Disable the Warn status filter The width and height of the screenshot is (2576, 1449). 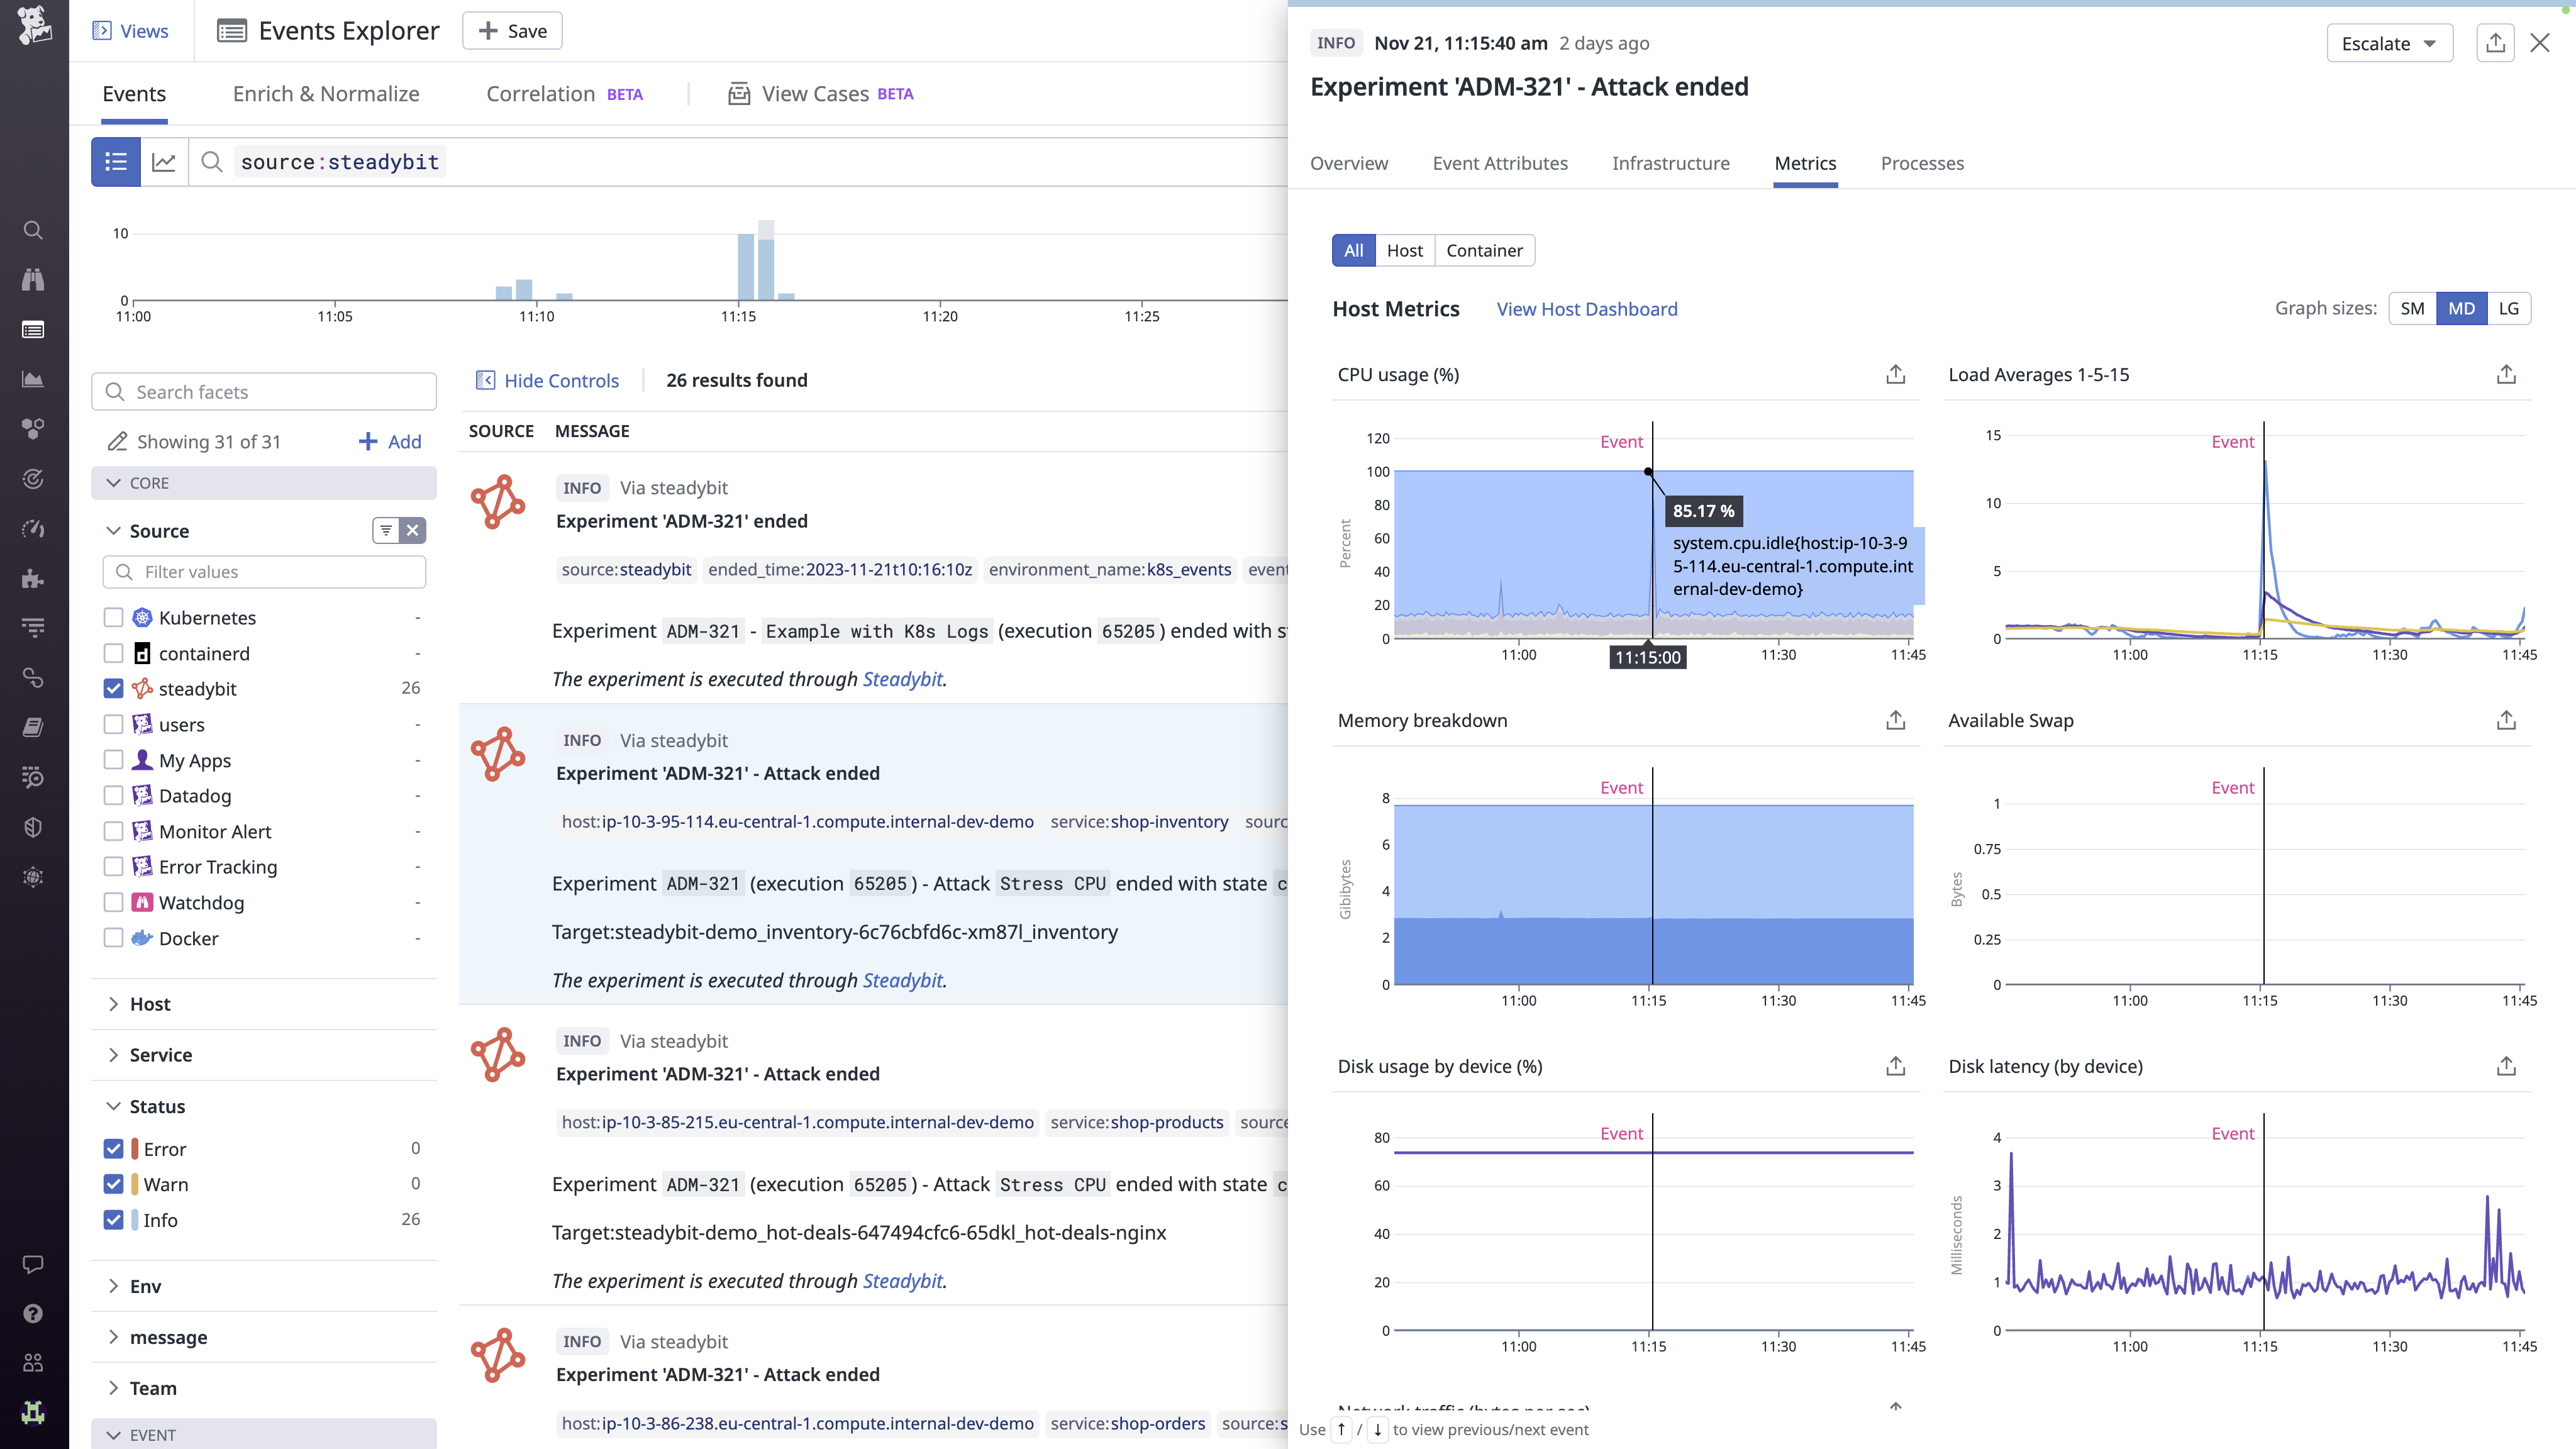click(113, 1184)
